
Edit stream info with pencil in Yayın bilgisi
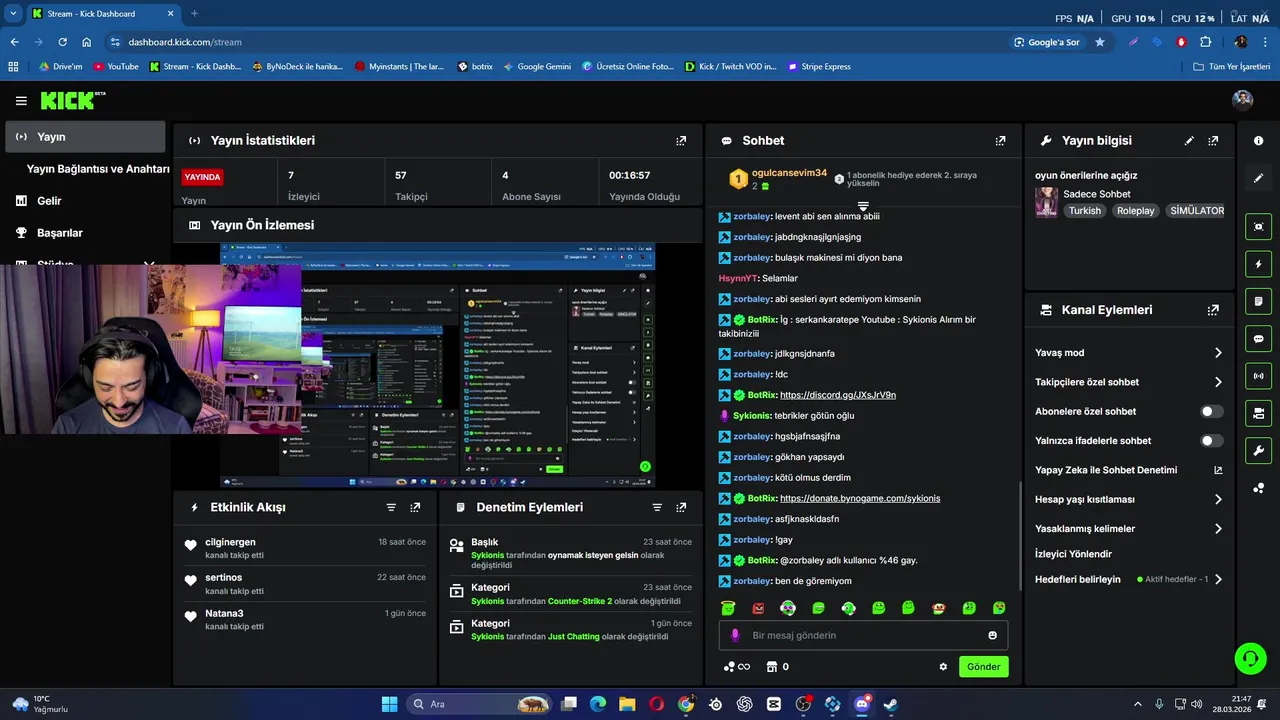coord(1189,141)
